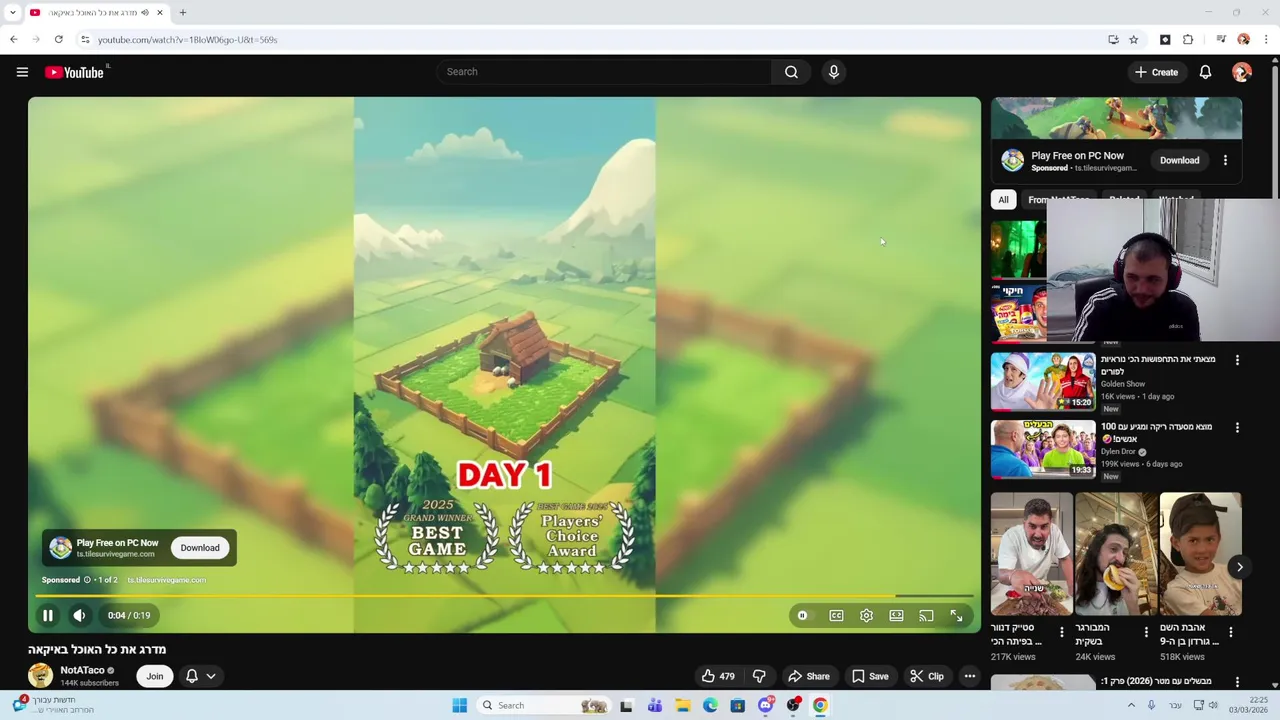Screen dimensions: 1280x720
Task: Dislike the video
Action: tap(759, 676)
